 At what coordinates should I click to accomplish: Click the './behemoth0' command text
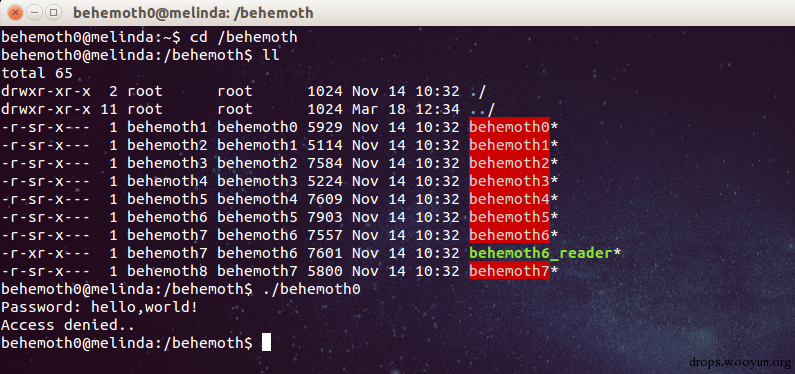[x=312, y=289]
